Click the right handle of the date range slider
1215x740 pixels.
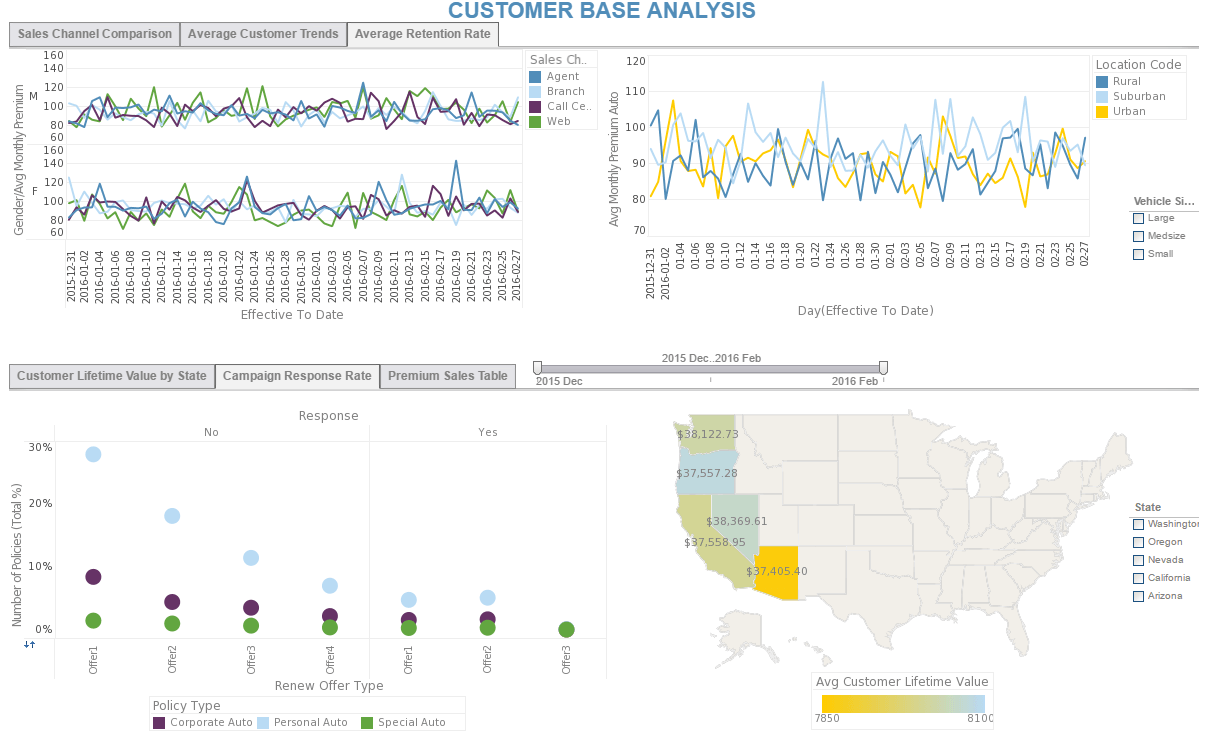[883, 368]
